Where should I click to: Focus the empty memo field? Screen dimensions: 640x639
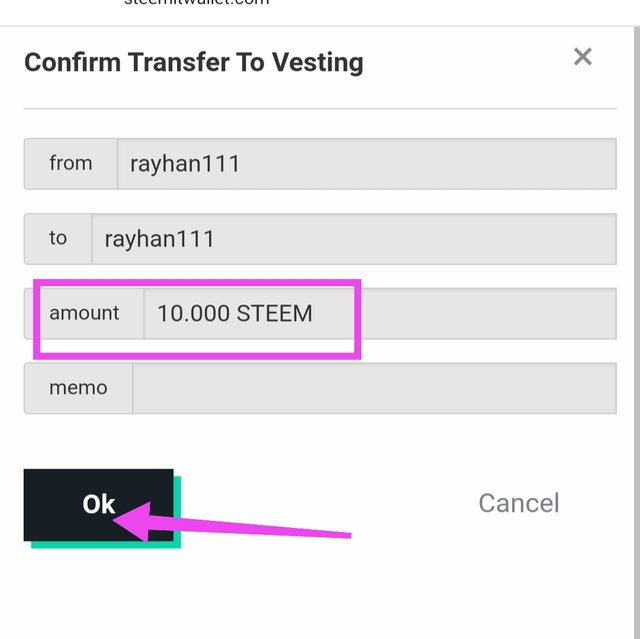[374, 388]
